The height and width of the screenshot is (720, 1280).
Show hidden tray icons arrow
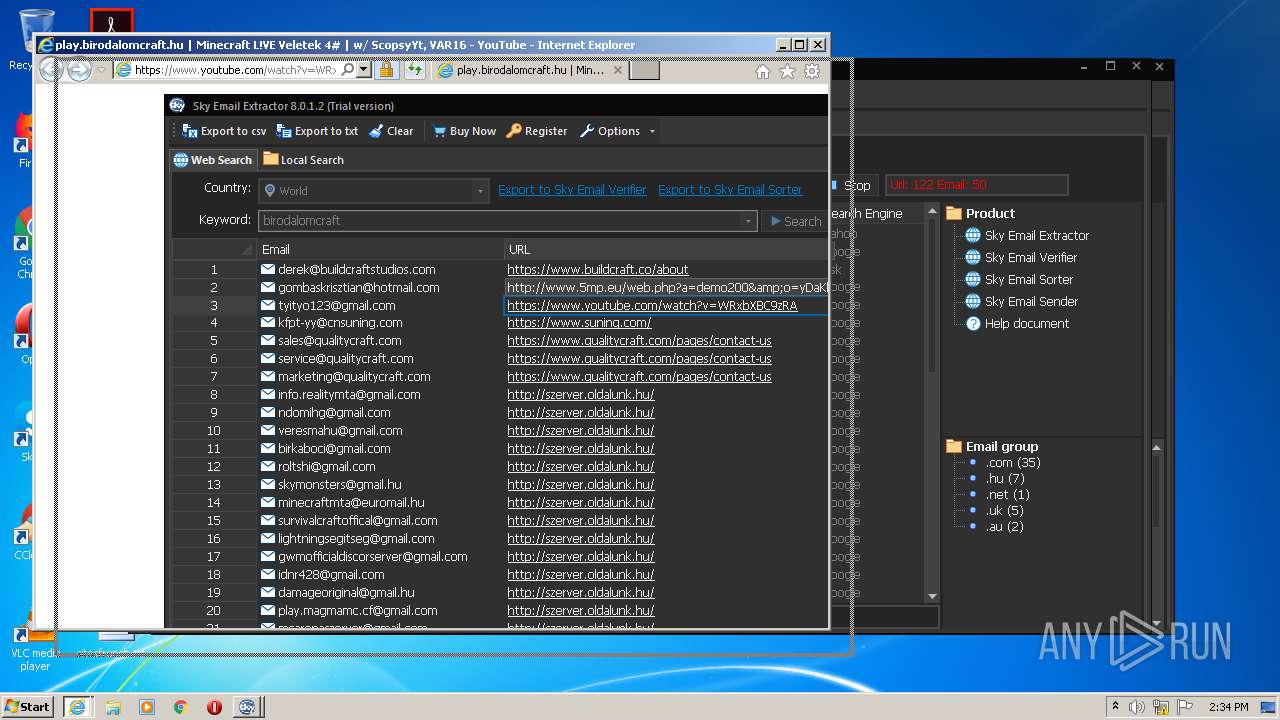tap(1115, 706)
